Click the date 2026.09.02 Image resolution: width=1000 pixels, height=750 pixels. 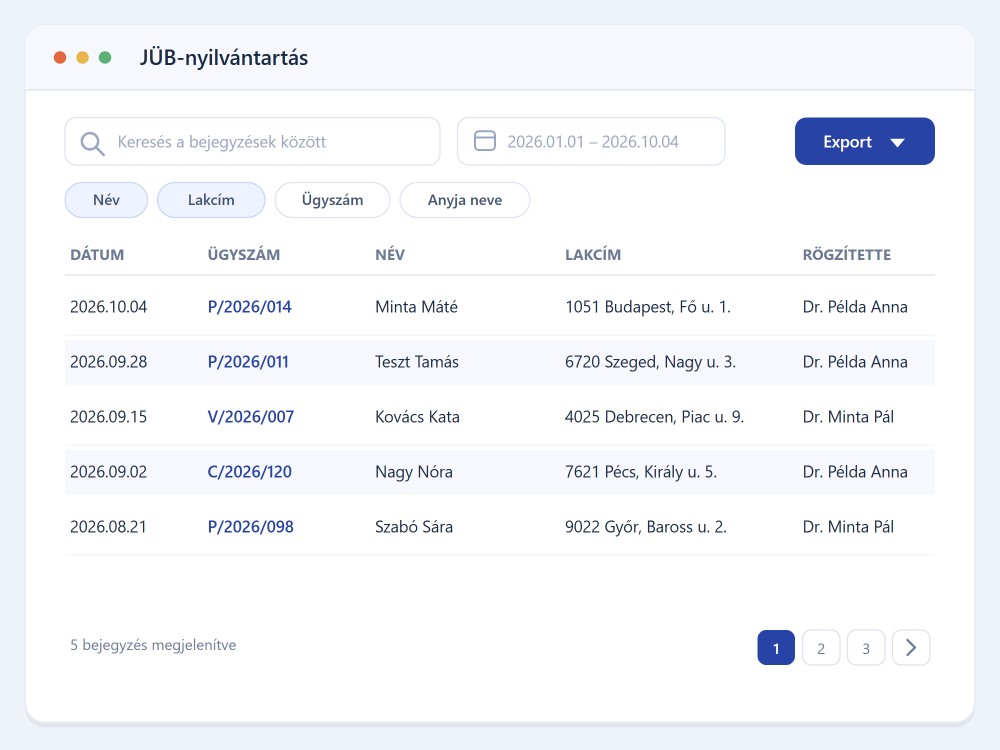click(108, 471)
